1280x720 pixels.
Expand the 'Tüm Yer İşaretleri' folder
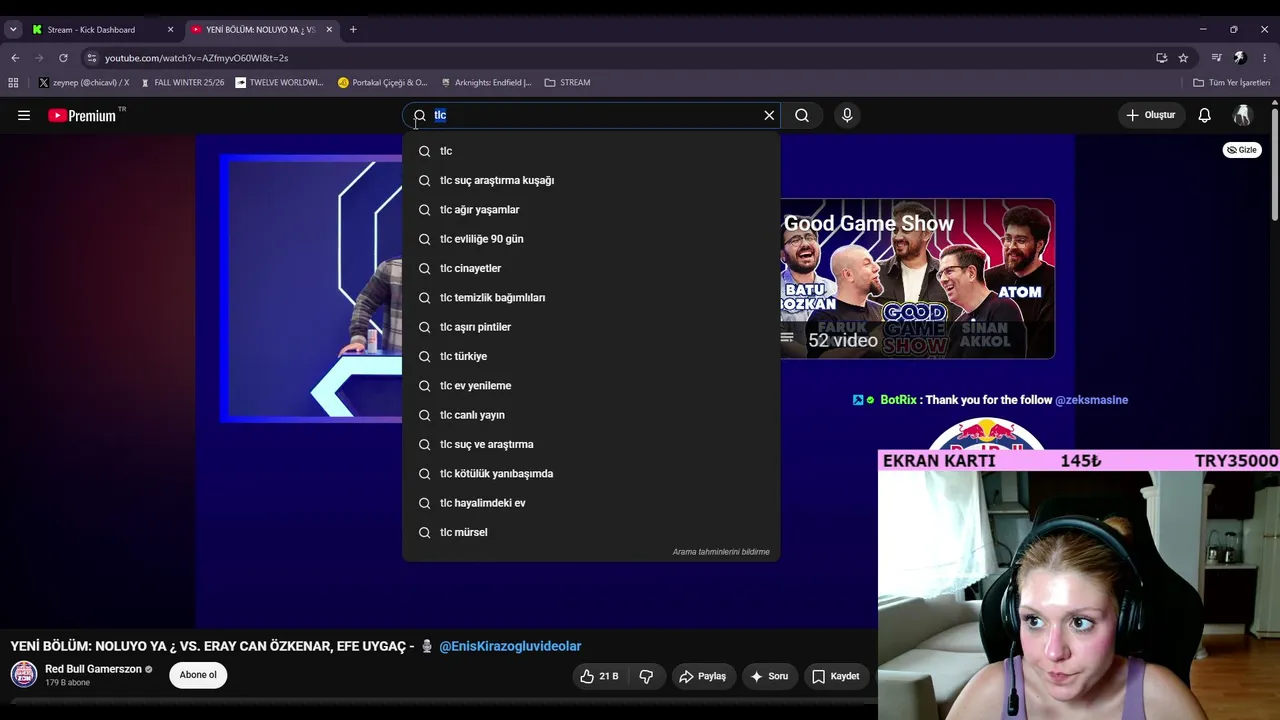[1231, 83]
